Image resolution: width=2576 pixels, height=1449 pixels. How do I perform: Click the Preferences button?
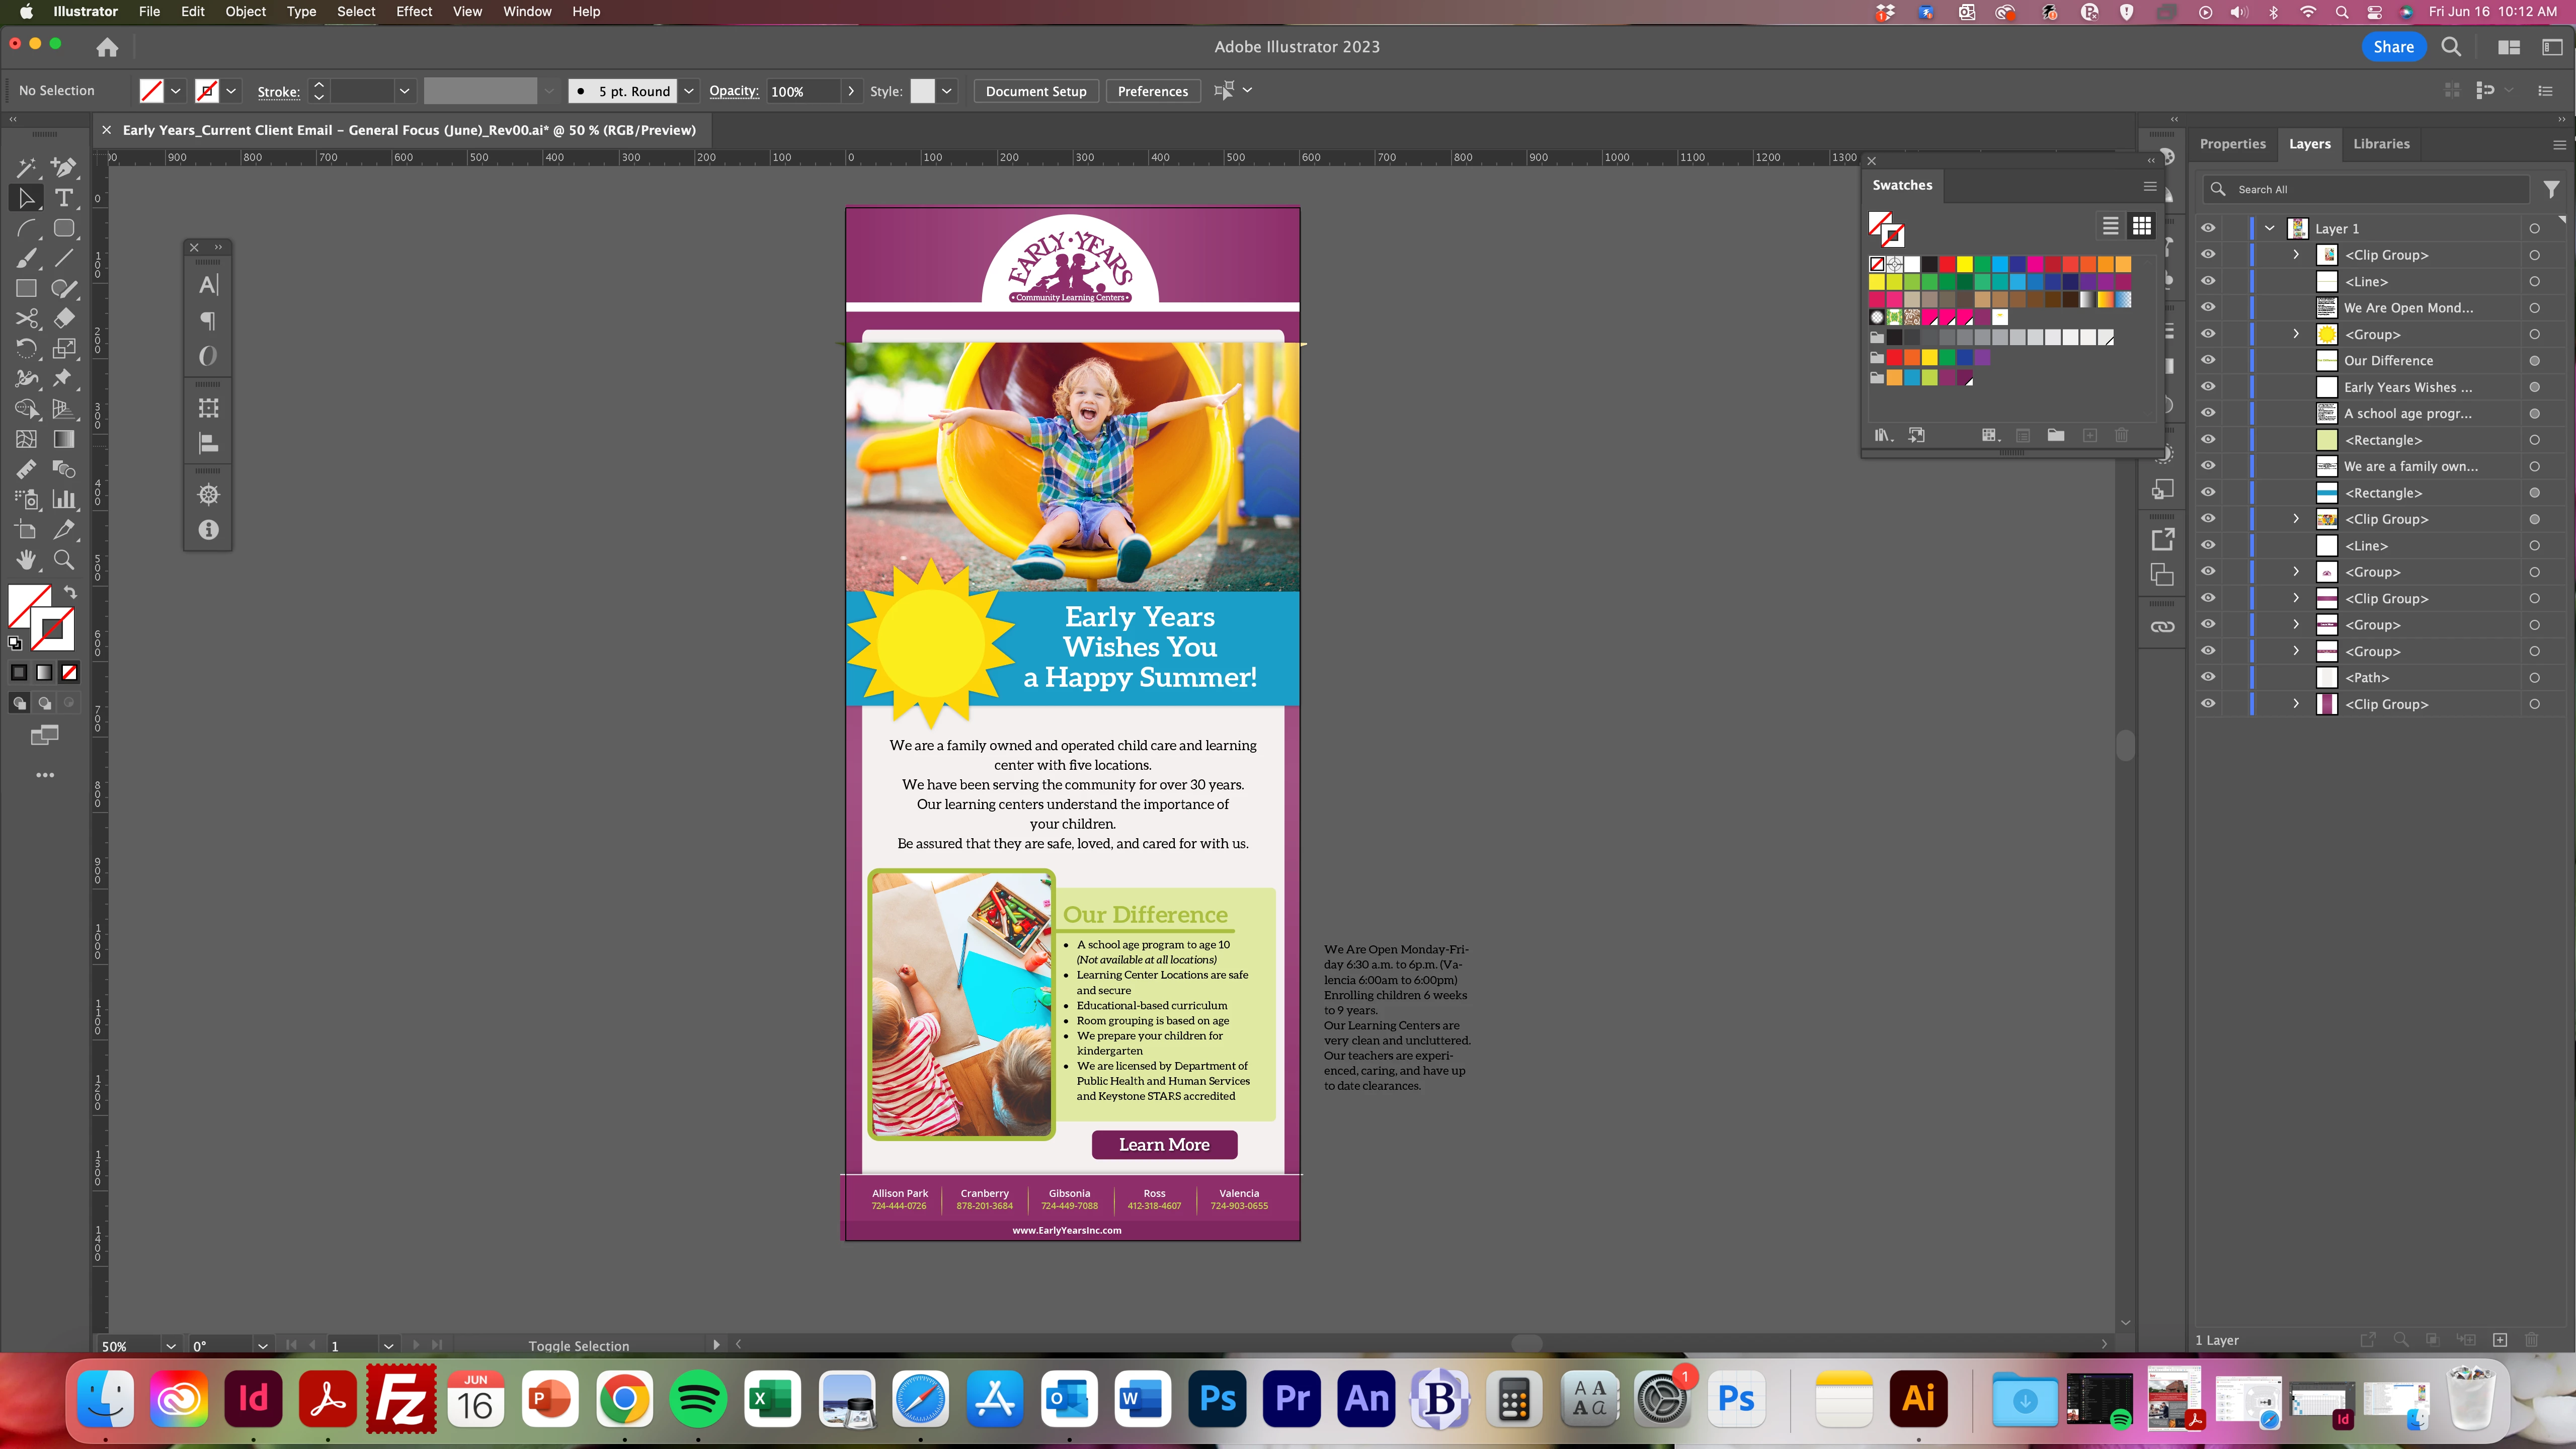(x=1152, y=91)
